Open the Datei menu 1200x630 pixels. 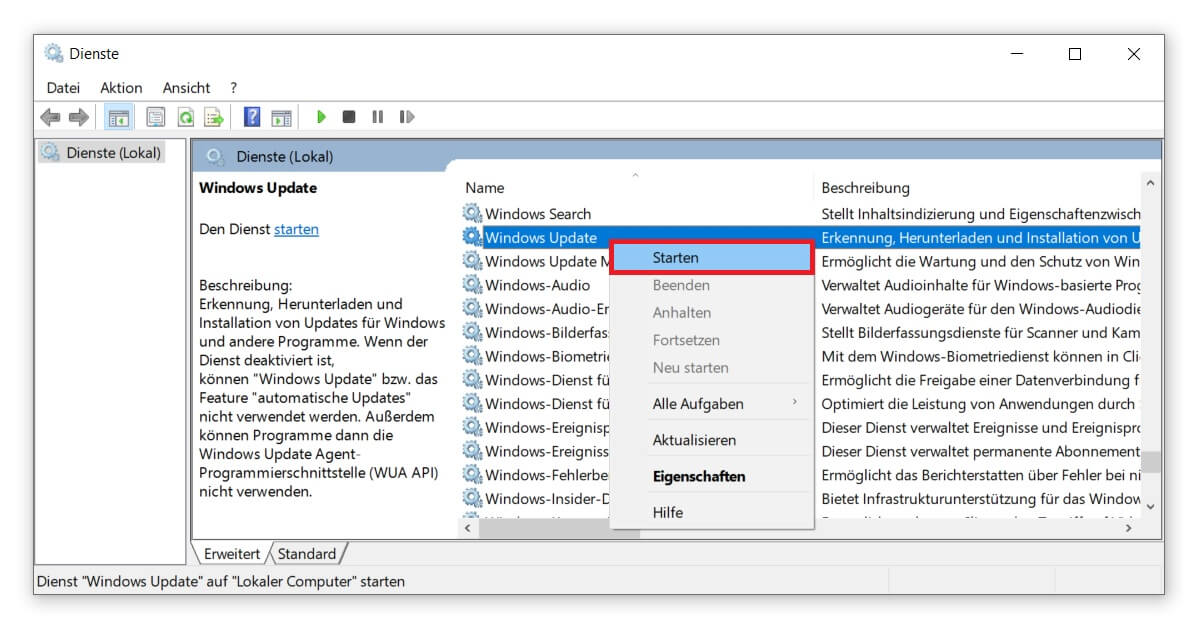pyautogui.click(x=63, y=88)
